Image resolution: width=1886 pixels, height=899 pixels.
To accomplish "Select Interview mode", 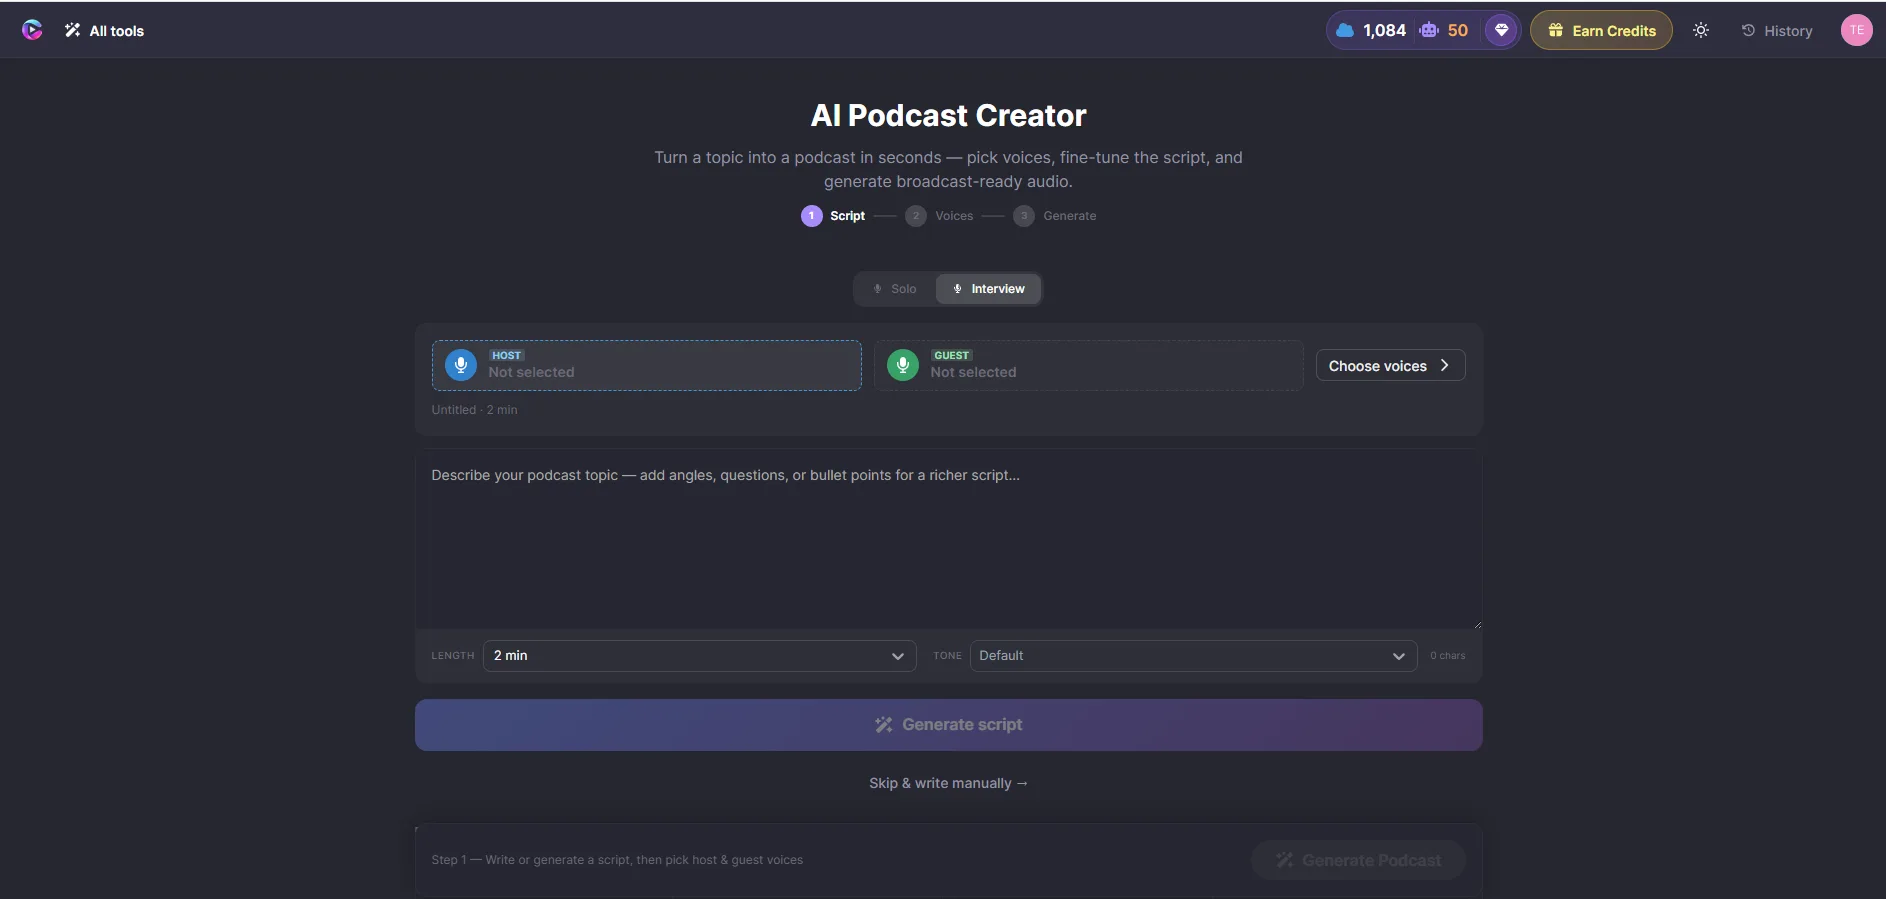I will coord(988,289).
